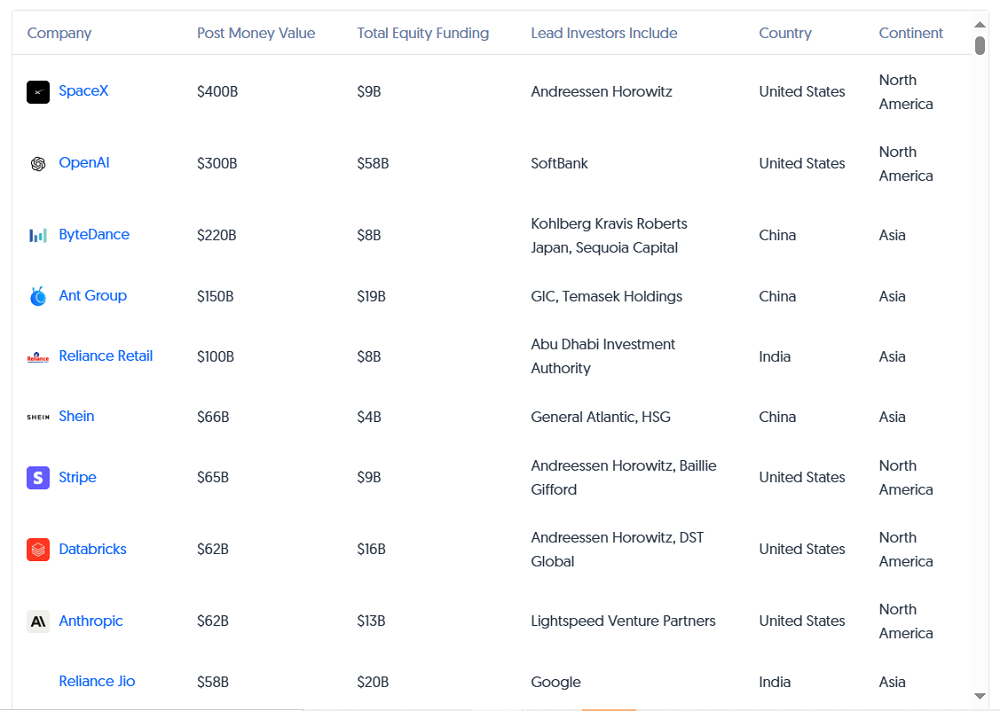Click the Reliance Retail logo icon
This screenshot has width=1000, height=711.
(x=38, y=357)
